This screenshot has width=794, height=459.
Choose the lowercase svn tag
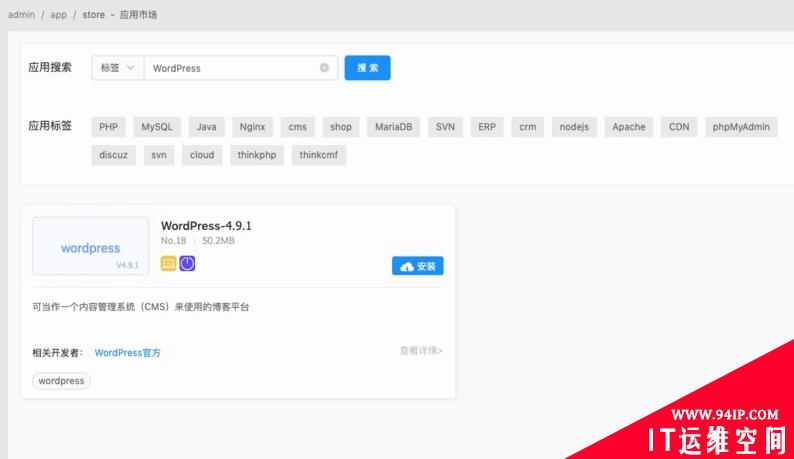tap(159, 155)
